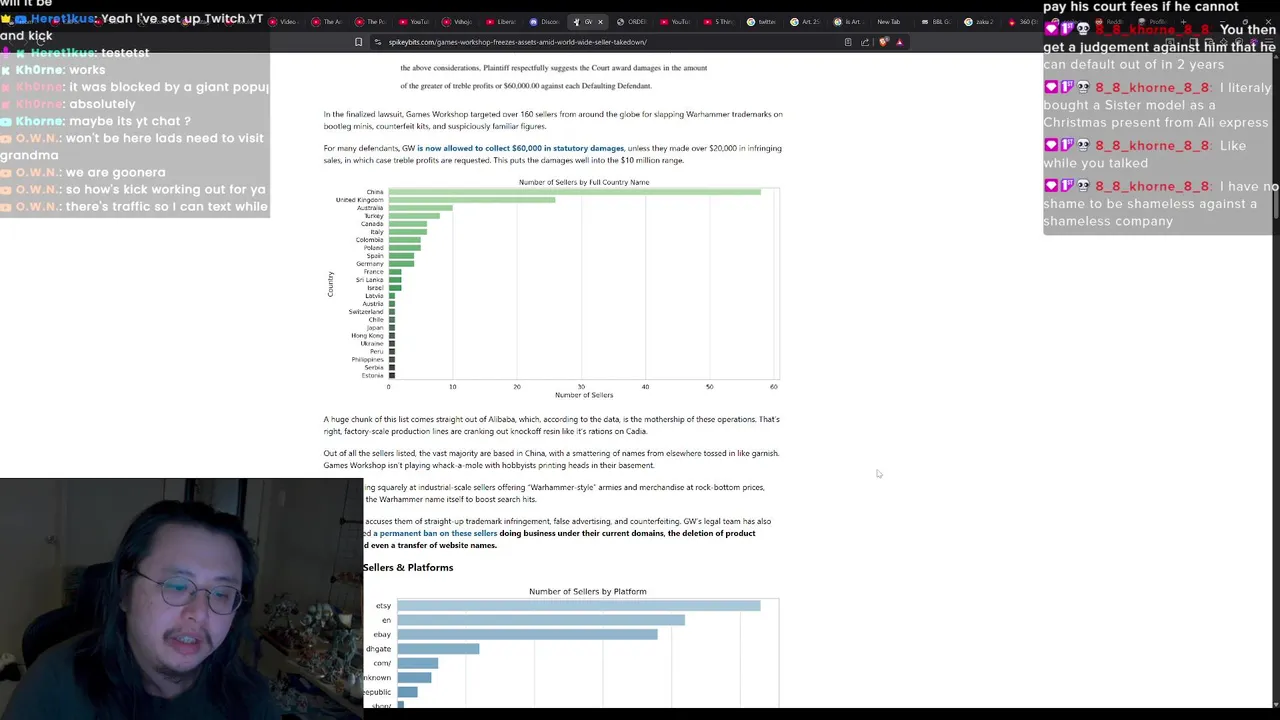
Task: Click the United Kingdom bar in country chart
Action: (x=472, y=200)
